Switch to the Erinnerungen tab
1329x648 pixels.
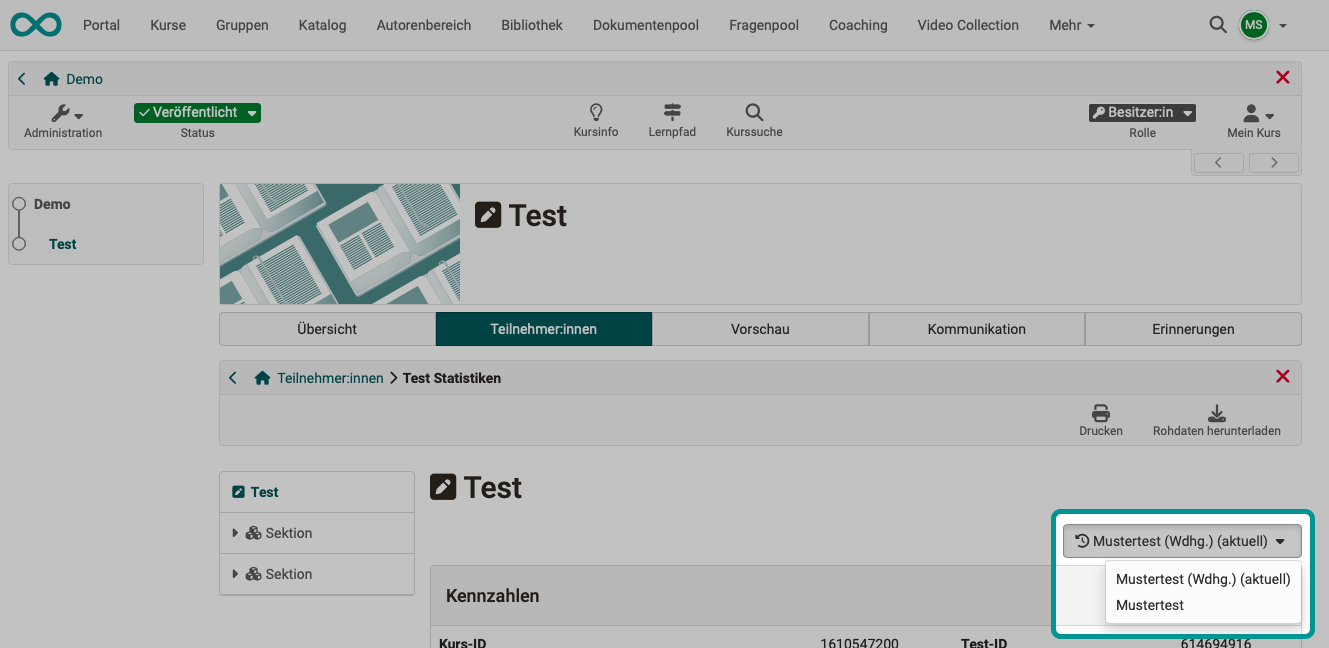tap(1192, 329)
